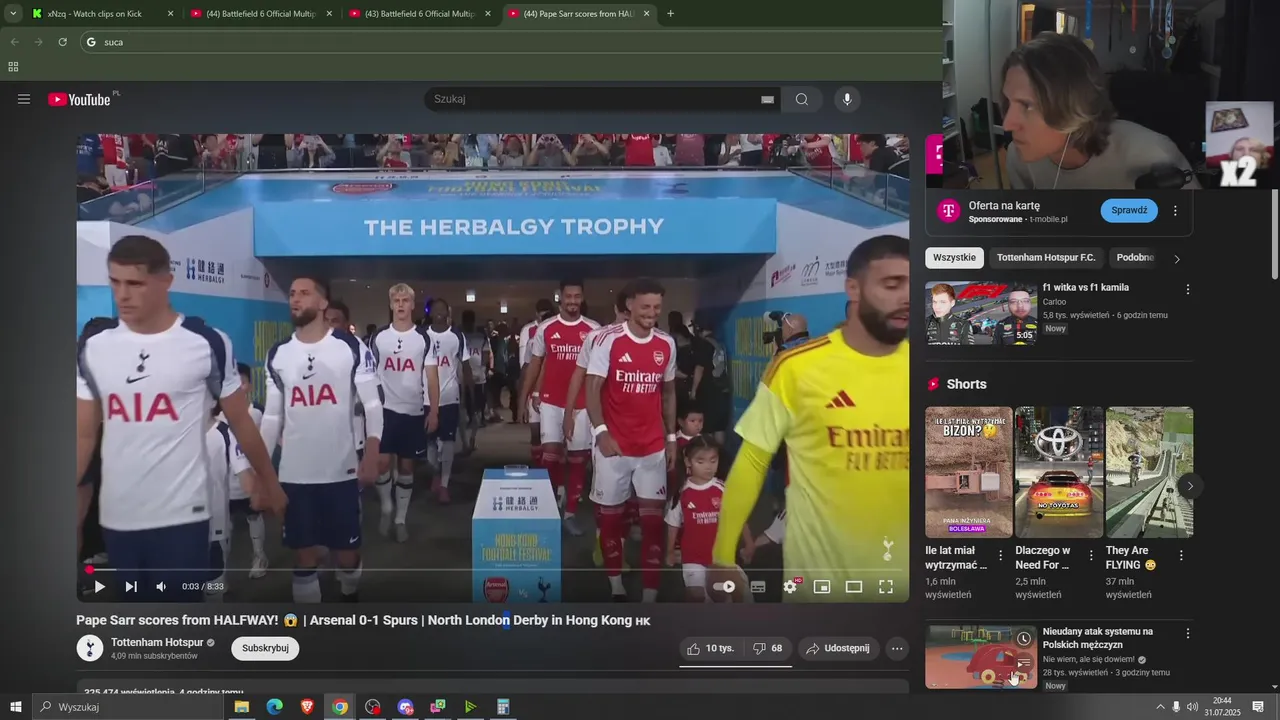The height and width of the screenshot is (720, 1280).
Task: Go back to previous page
Action: click(14, 42)
